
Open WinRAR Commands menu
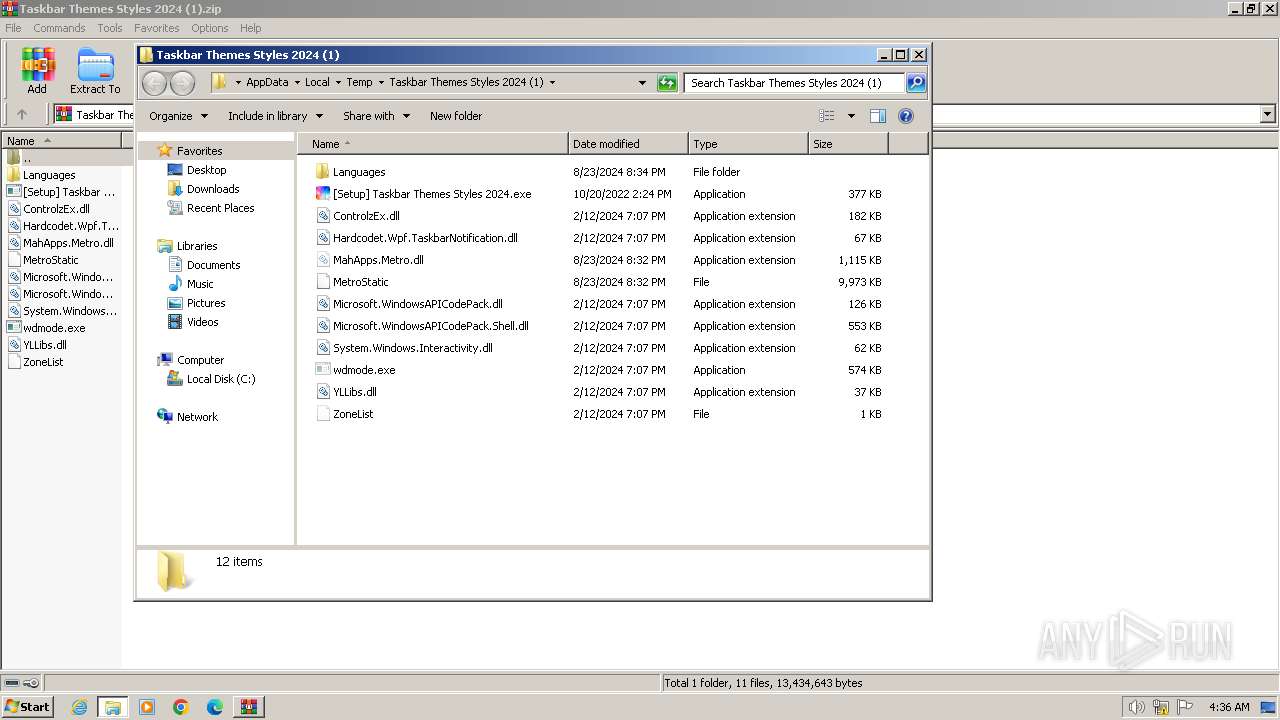click(59, 28)
